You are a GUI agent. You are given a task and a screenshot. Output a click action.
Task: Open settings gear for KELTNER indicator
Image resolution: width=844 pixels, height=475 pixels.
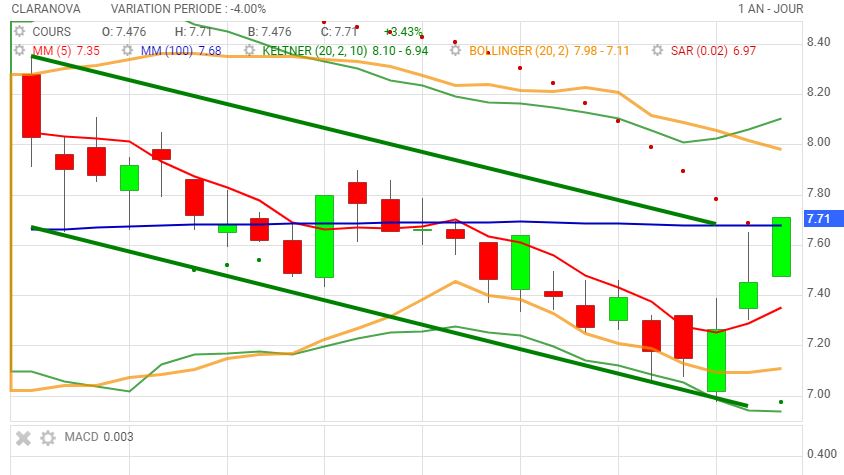[x=249, y=51]
